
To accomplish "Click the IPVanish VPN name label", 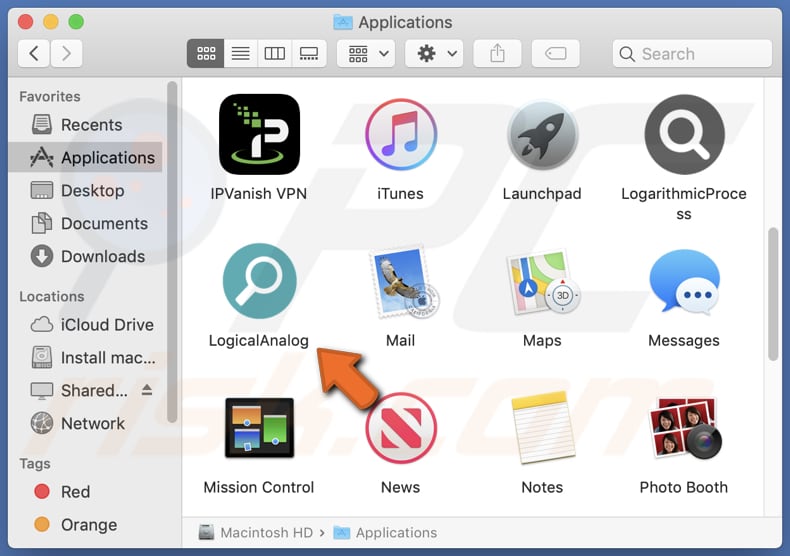I will coord(259,194).
